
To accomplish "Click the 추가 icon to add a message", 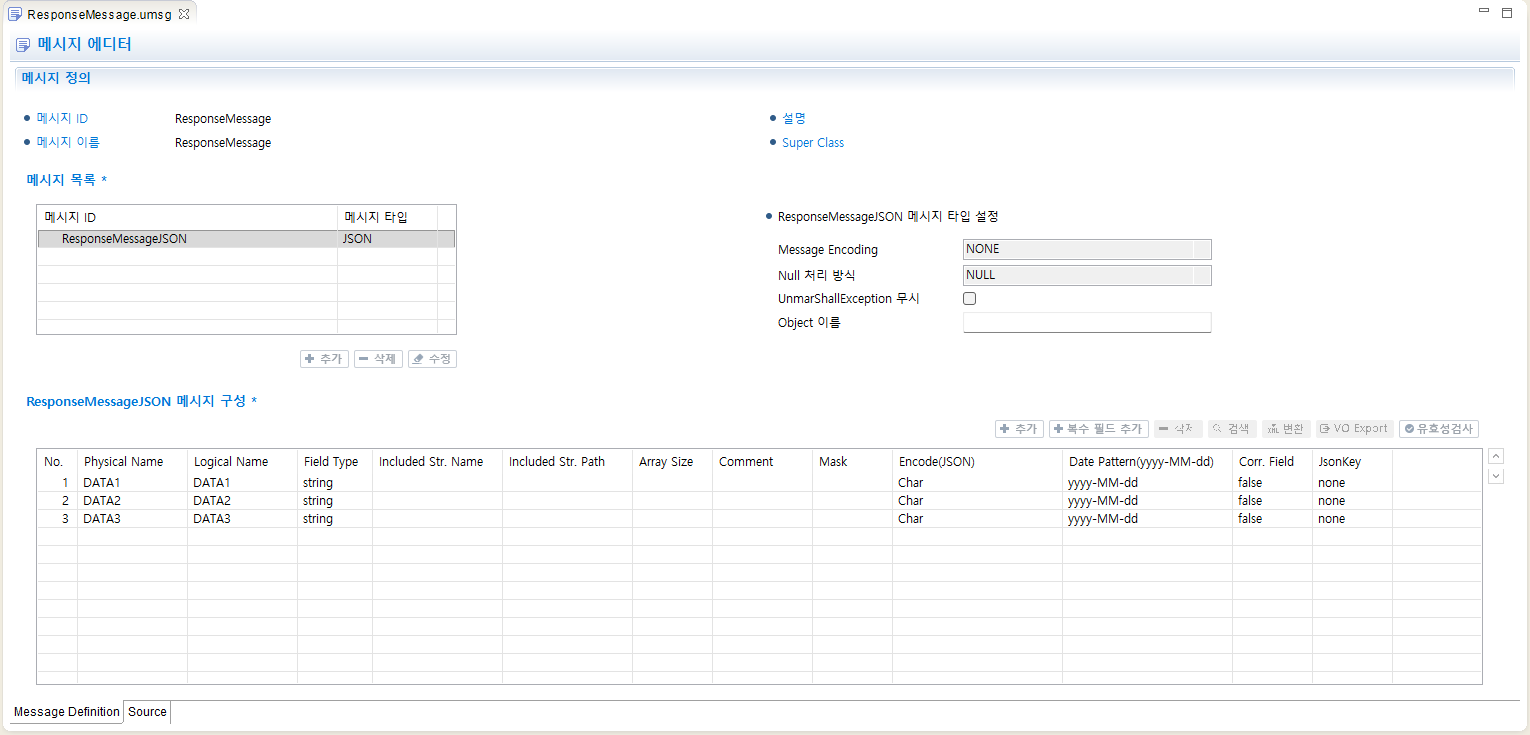I will coord(324,358).
